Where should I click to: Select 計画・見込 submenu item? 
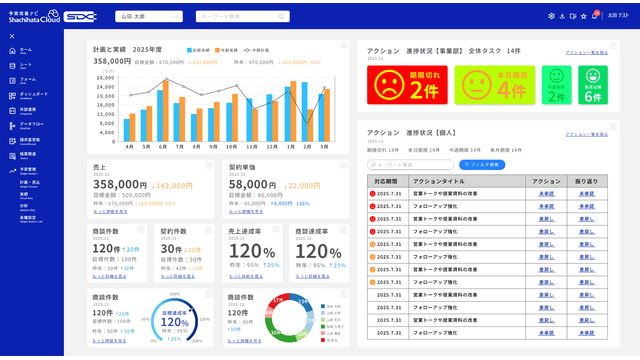point(30,183)
